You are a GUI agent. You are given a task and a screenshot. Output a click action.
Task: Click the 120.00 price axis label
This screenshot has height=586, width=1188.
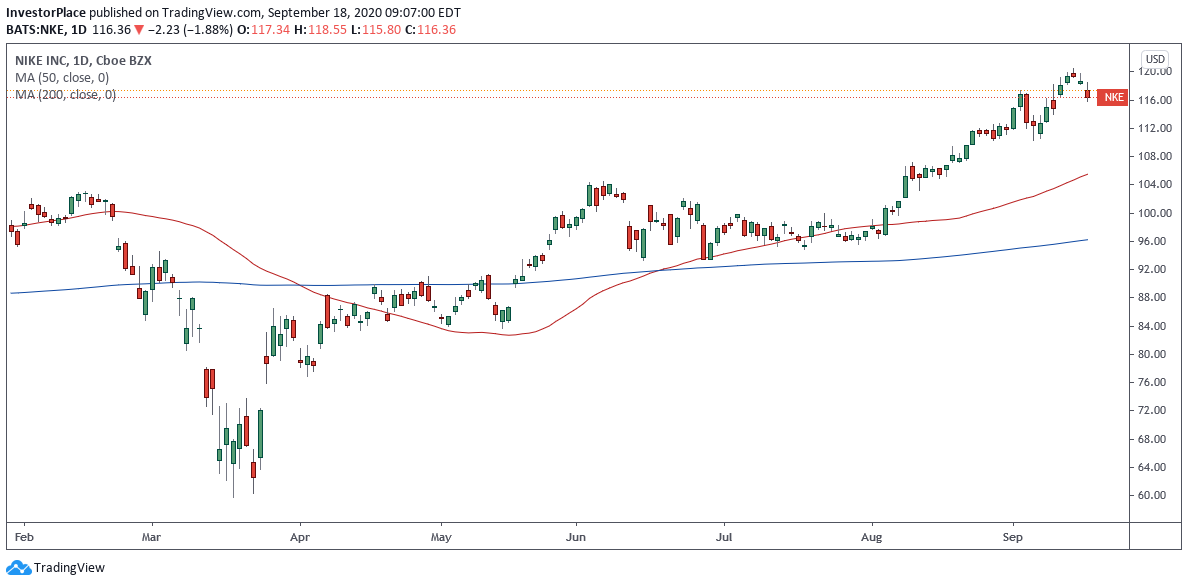point(1157,71)
